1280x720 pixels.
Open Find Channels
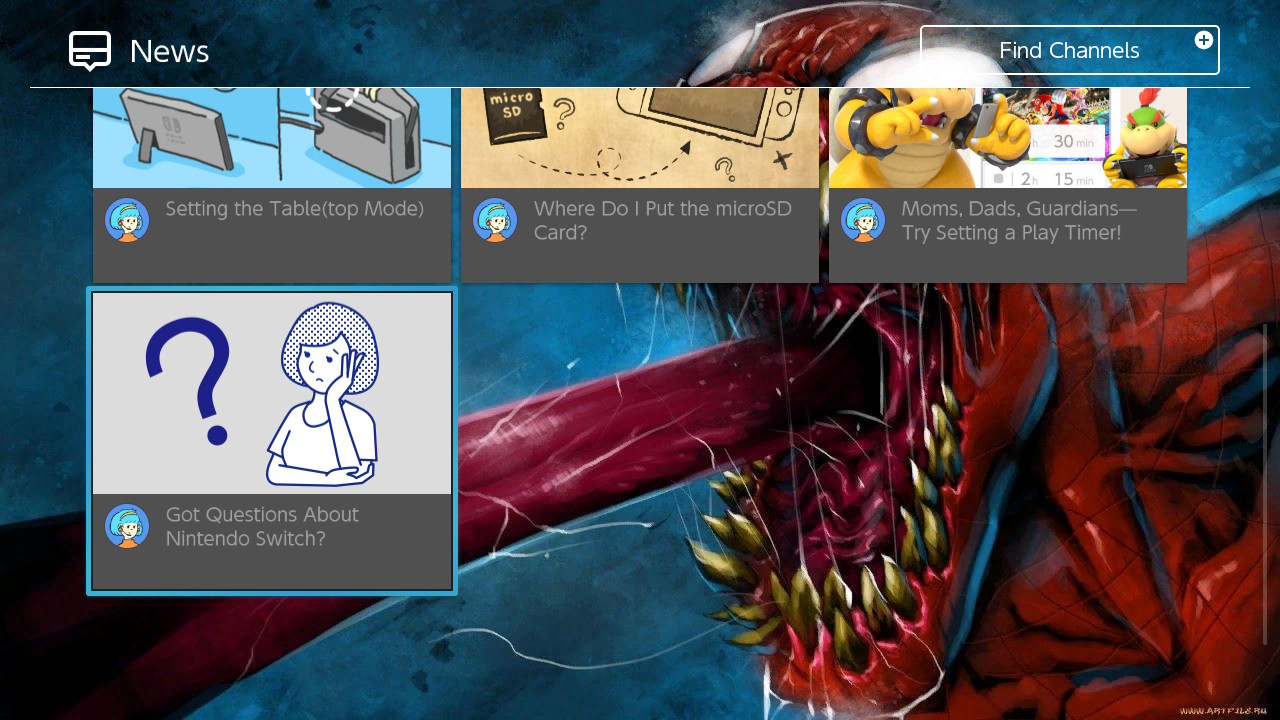click(x=1069, y=50)
